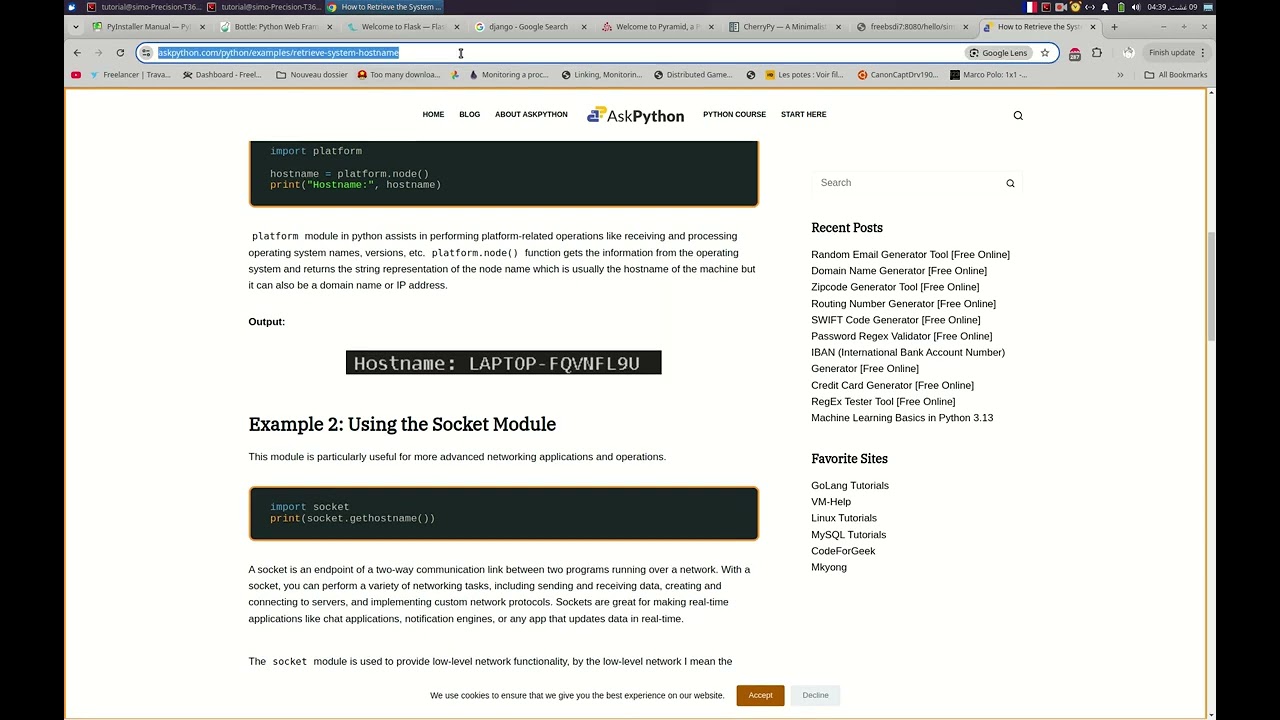
Task: Reload the AskPython page
Action: 120,52
